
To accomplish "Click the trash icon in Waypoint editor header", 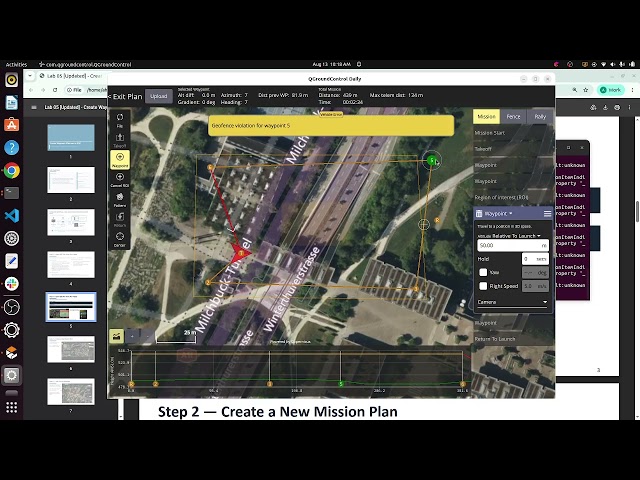I will [479, 213].
